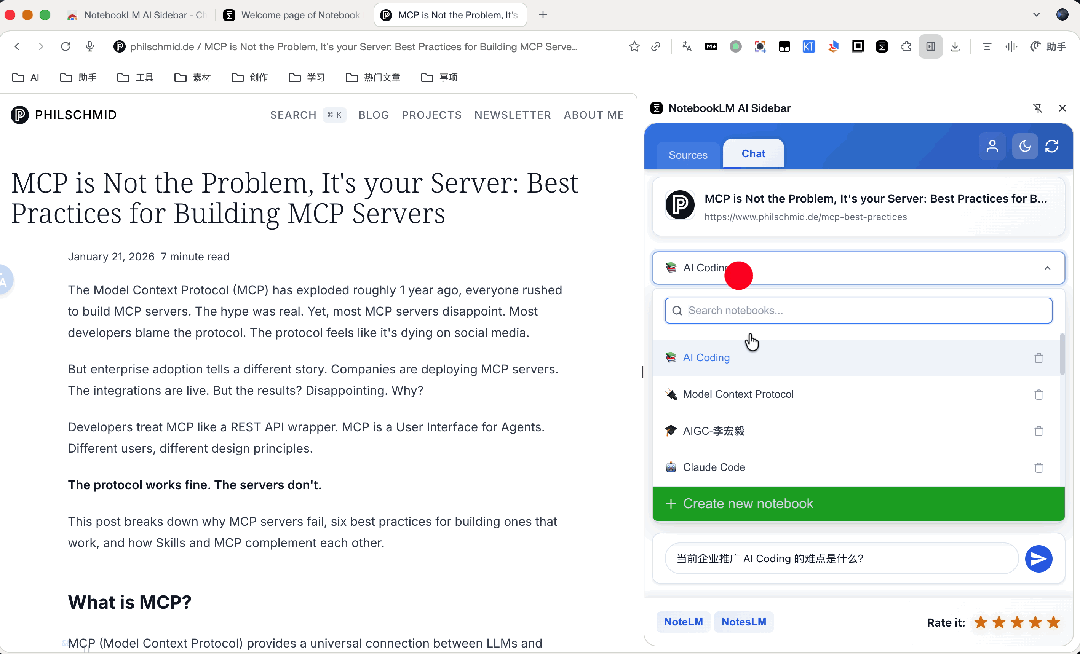Click the audio waveform toolbar icon
The height and width of the screenshot is (654, 1080).
pos(1011,47)
